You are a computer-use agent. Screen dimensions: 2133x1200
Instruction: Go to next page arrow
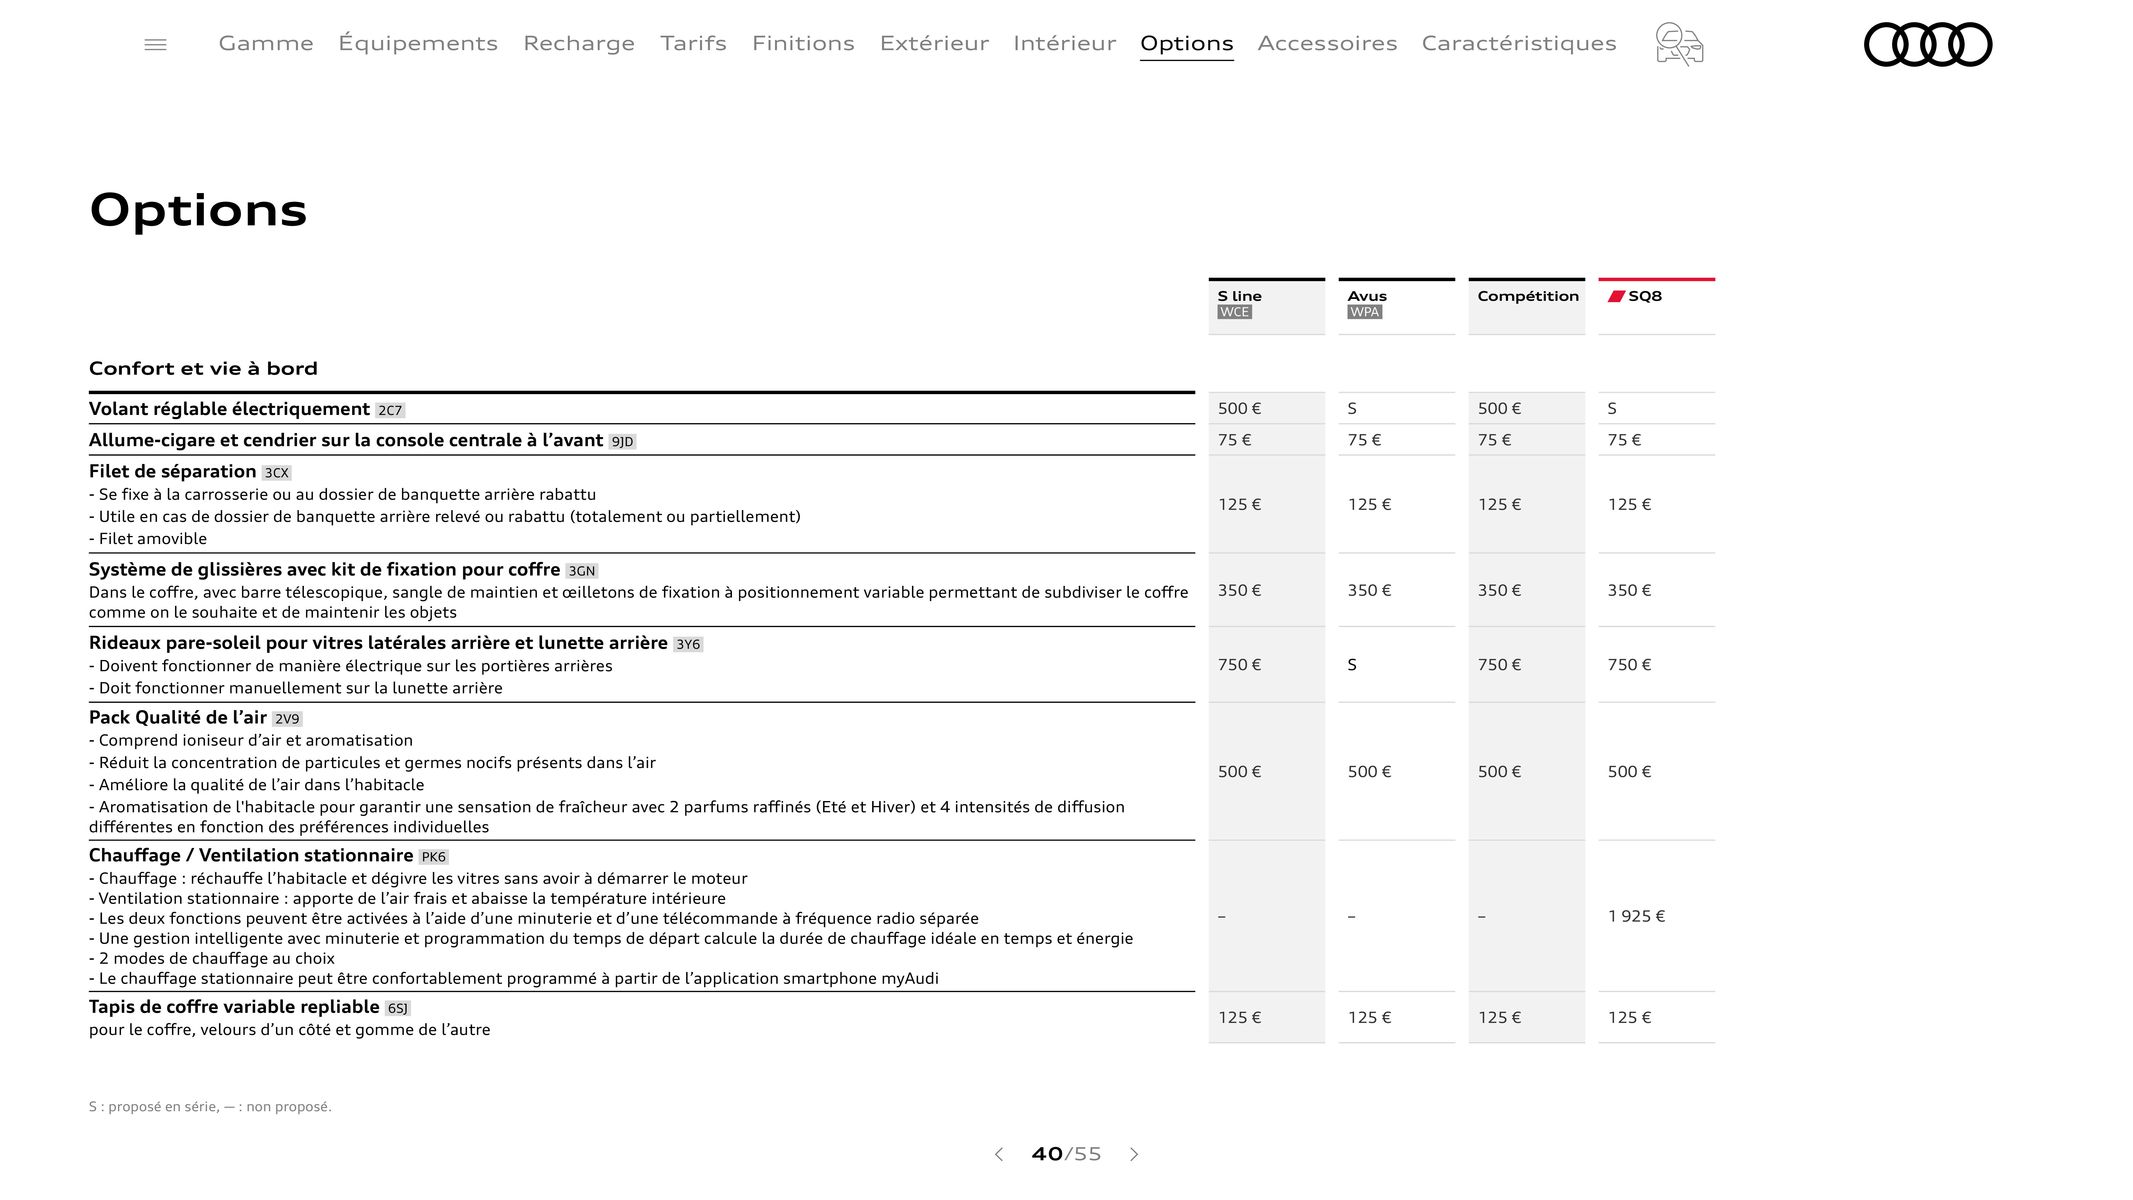pyautogui.click(x=1134, y=1154)
